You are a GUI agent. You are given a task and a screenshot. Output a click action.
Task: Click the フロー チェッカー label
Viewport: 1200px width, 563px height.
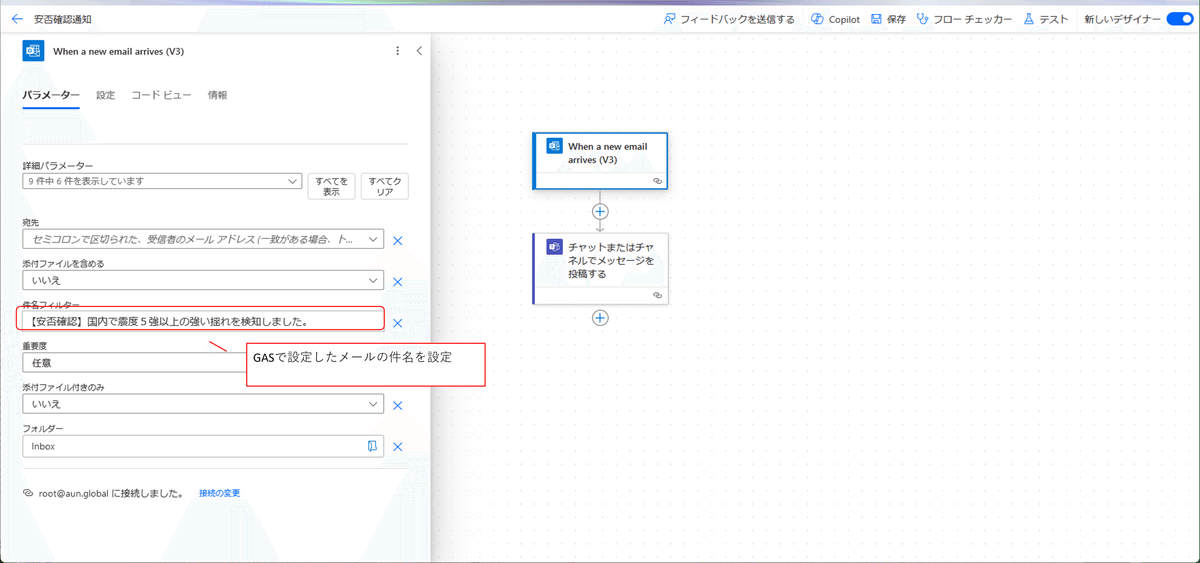[x=973, y=19]
